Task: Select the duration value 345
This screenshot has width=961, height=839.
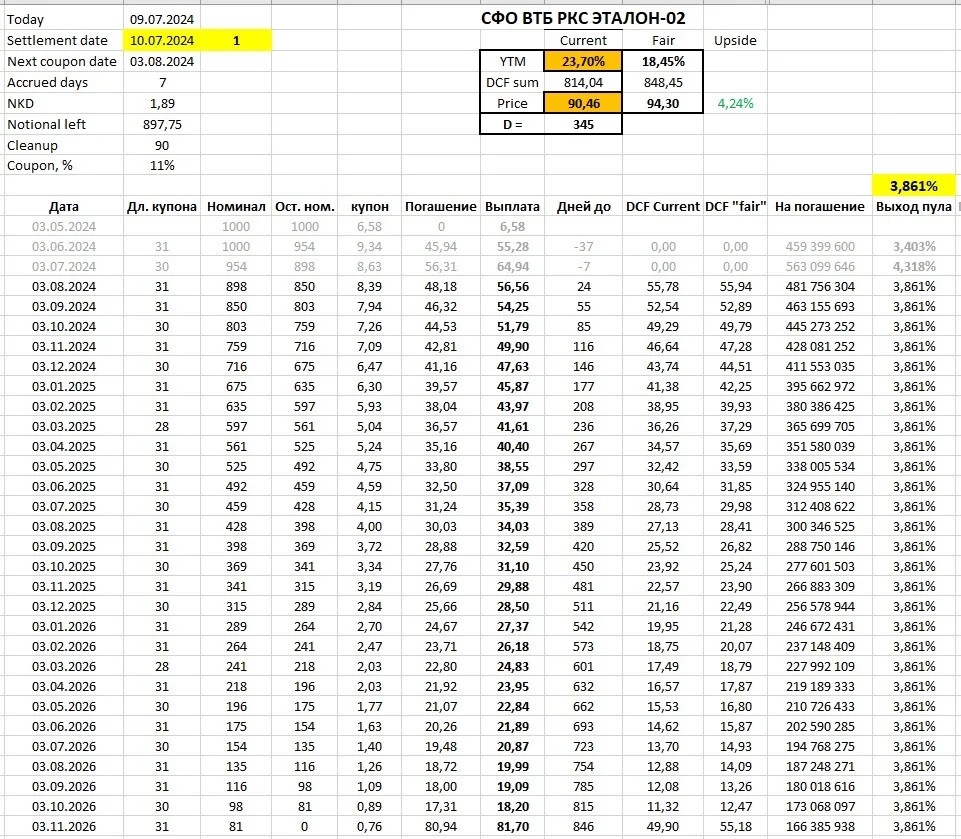Action: 583,124
